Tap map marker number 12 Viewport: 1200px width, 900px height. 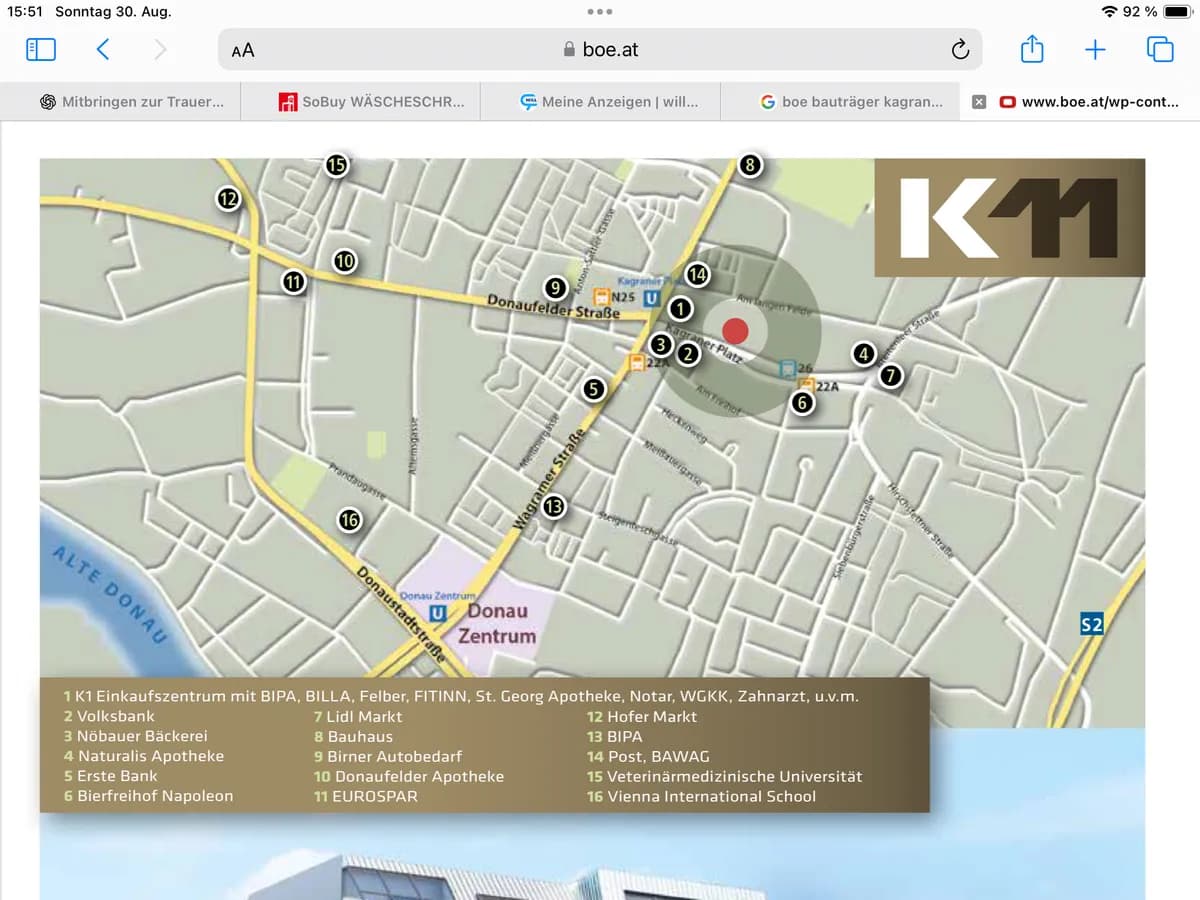point(229,198)
